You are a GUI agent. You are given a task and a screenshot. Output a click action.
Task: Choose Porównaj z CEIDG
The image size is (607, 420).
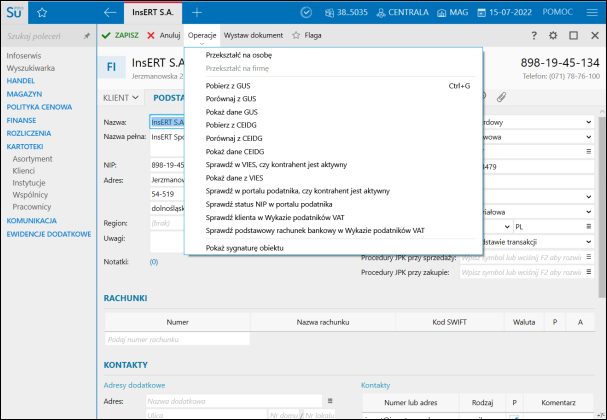[x=234, y=138]
